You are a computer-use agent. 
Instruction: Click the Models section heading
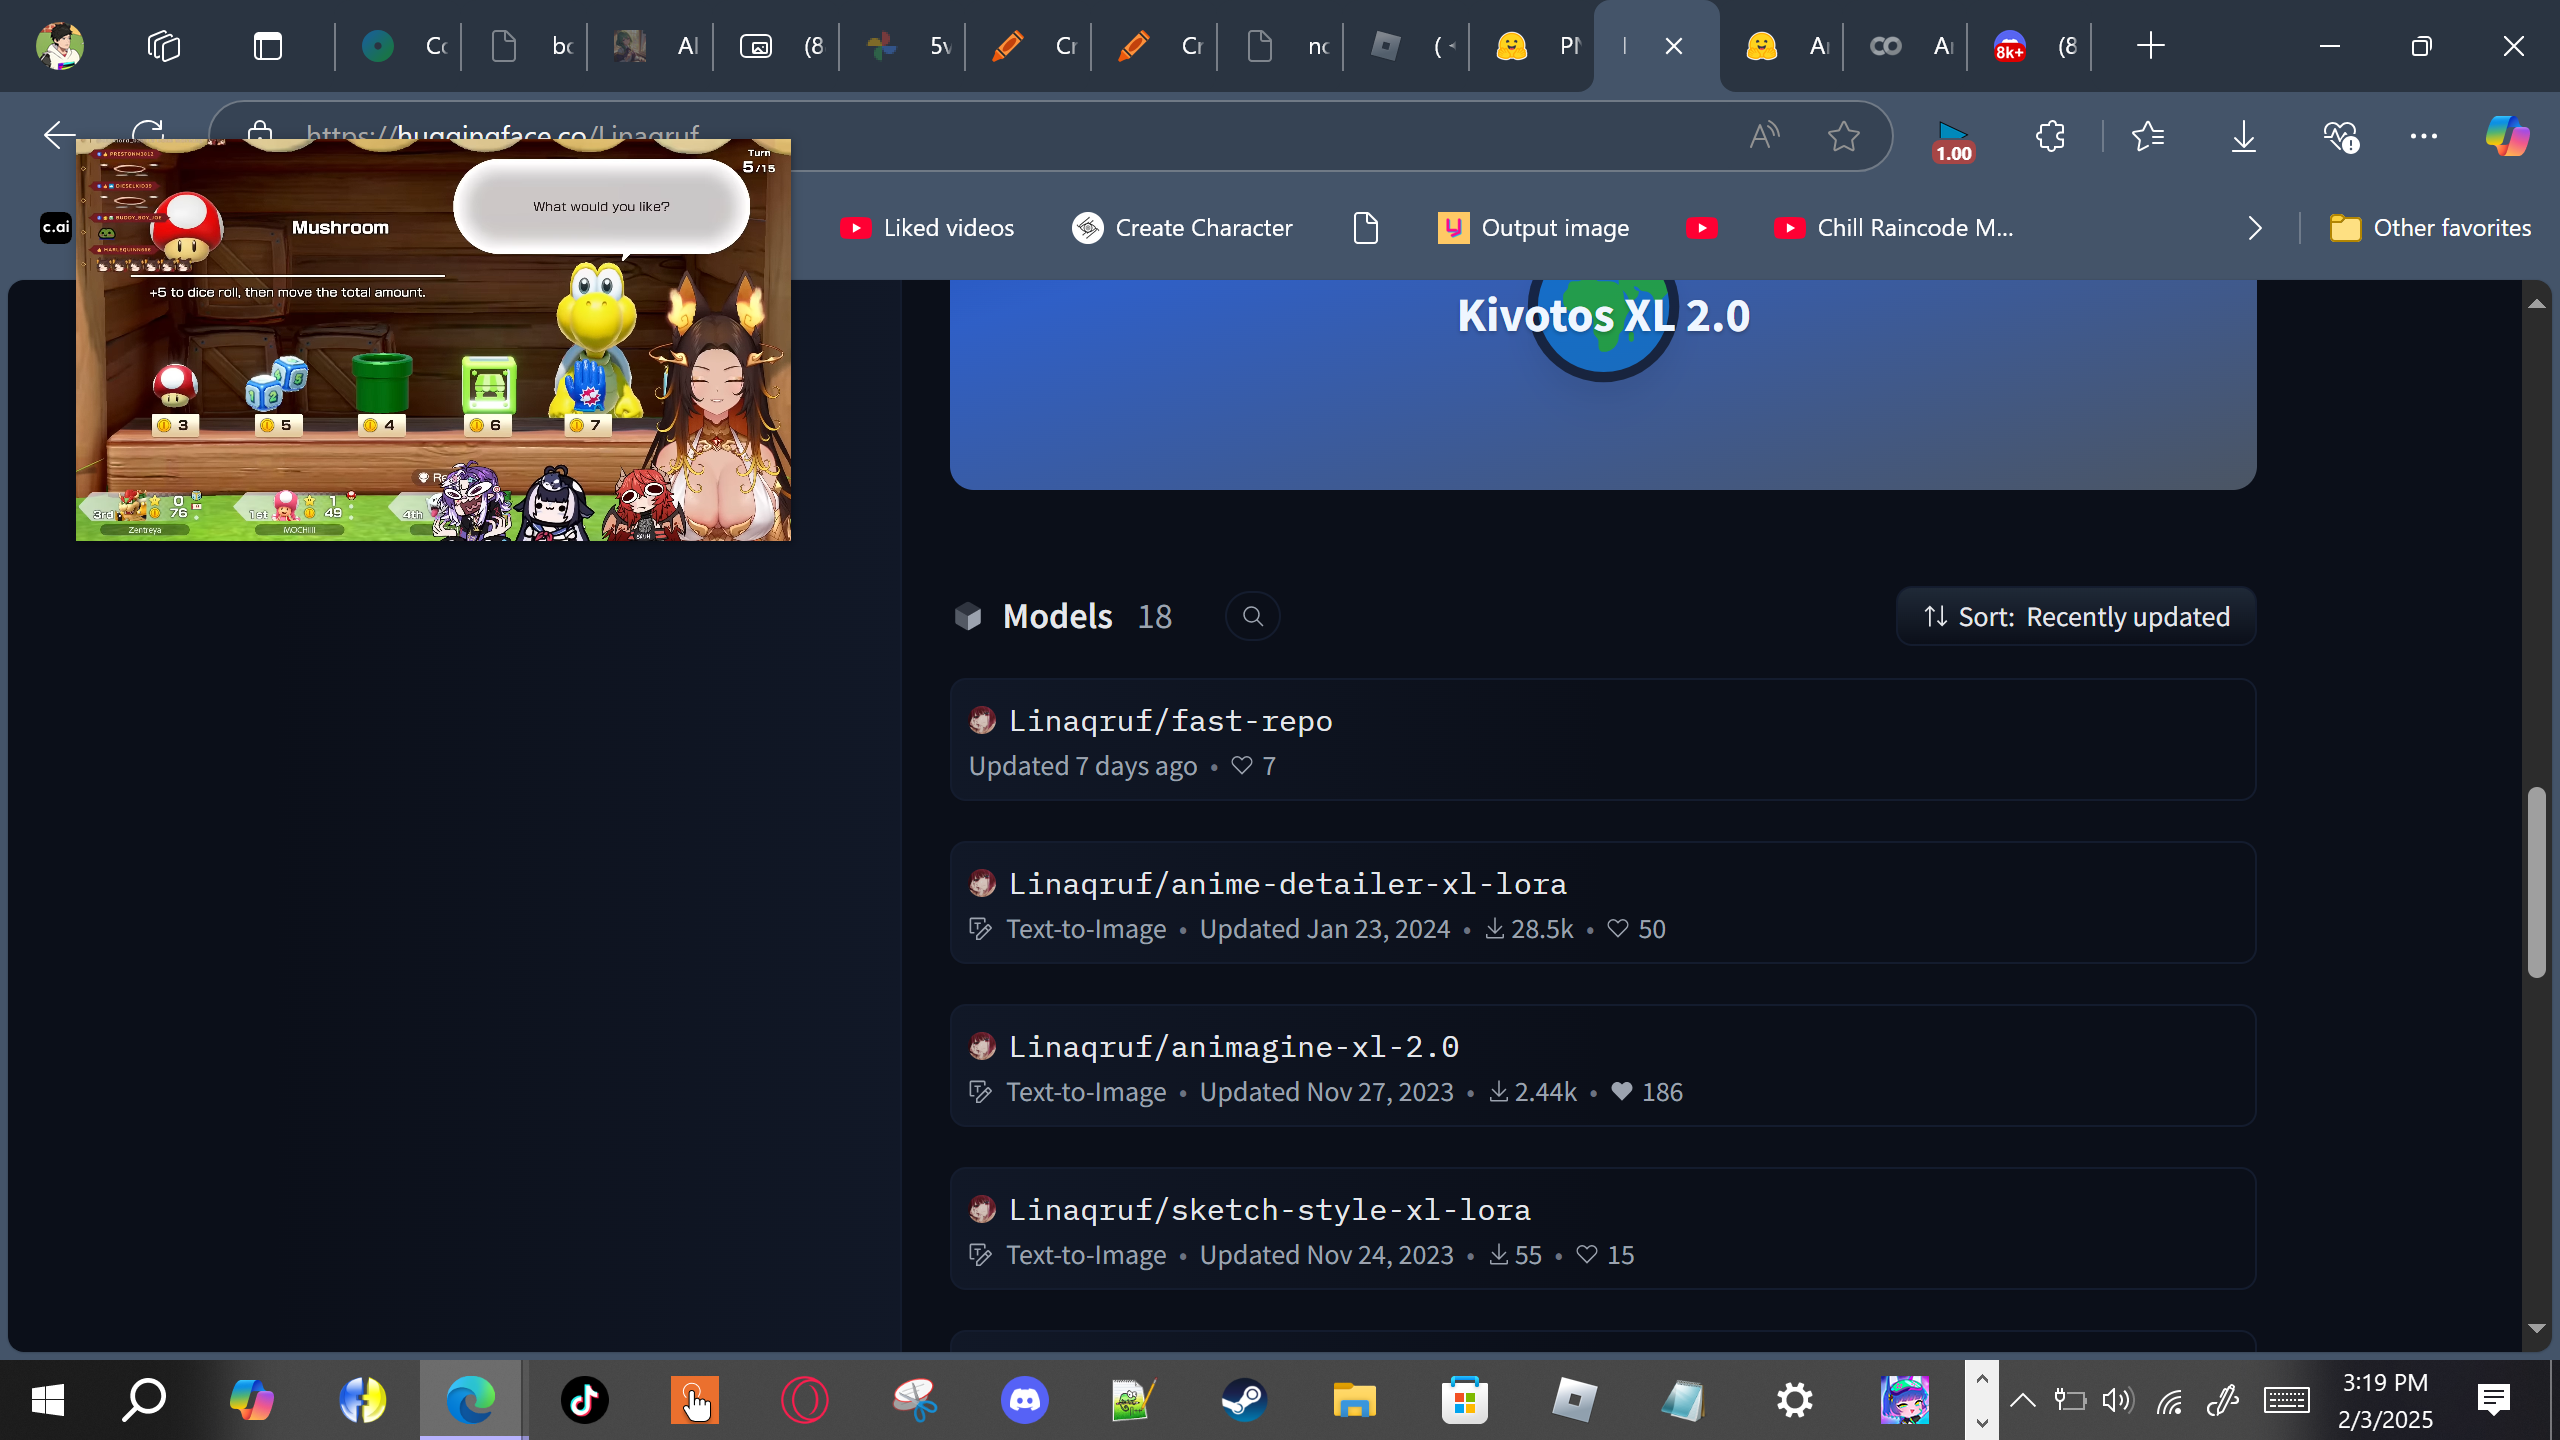(x=1057, y=616)
